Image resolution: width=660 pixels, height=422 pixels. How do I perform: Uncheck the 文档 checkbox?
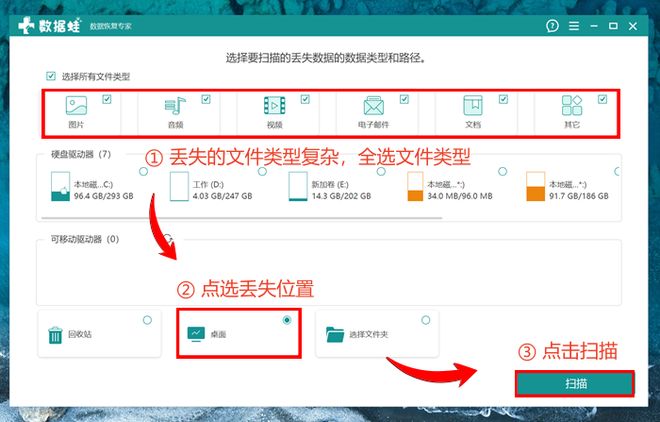coord(503,99)
